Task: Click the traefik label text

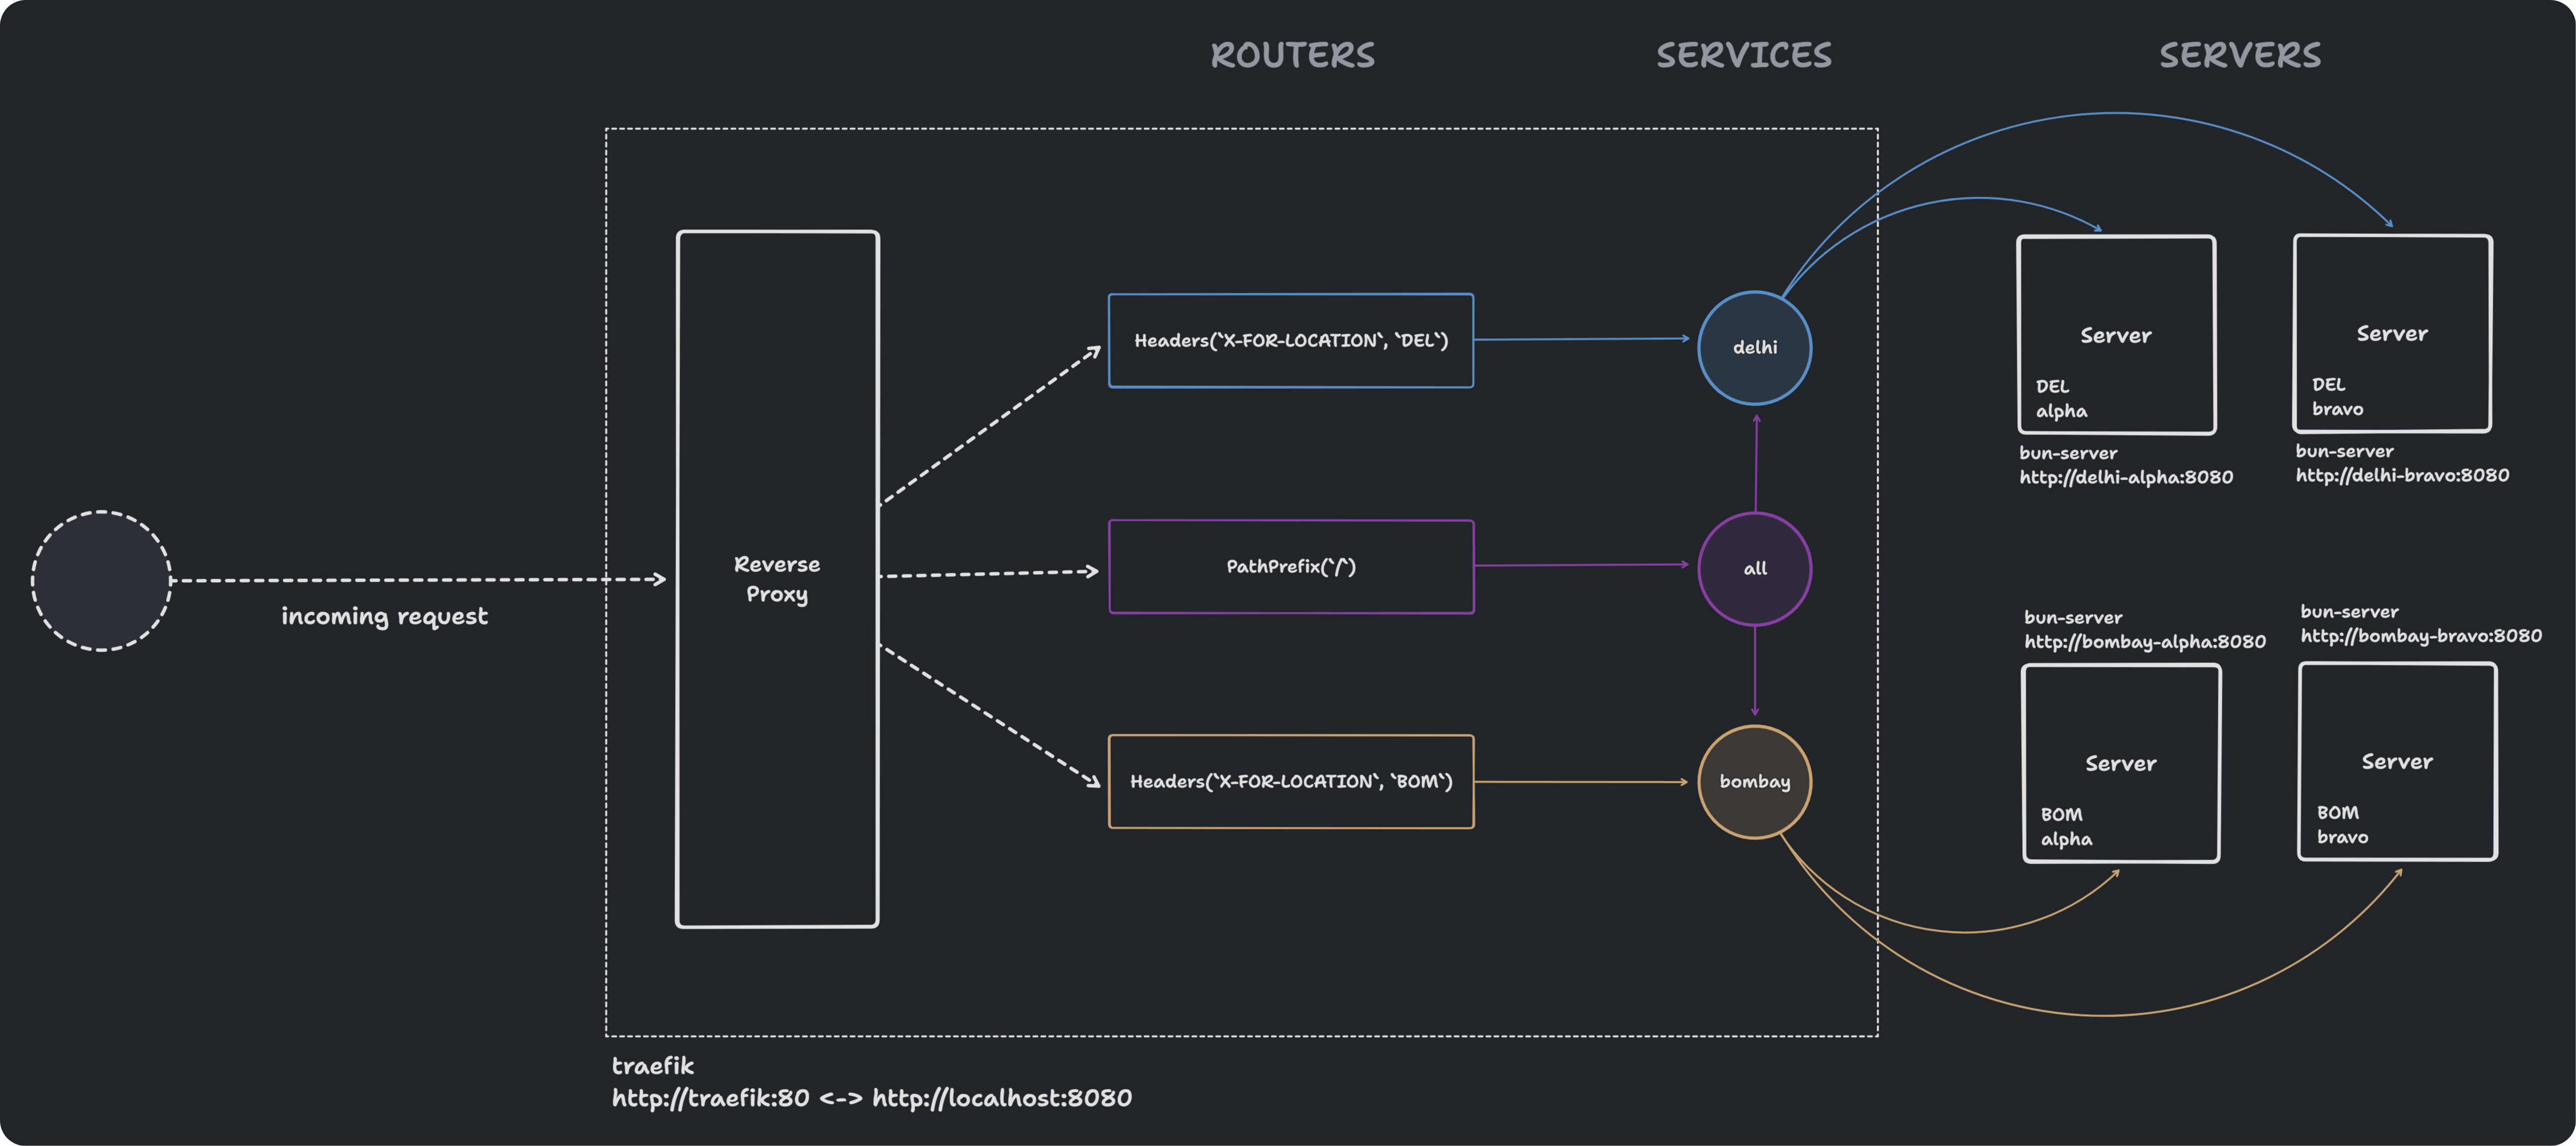Action: coord(652,1066)
